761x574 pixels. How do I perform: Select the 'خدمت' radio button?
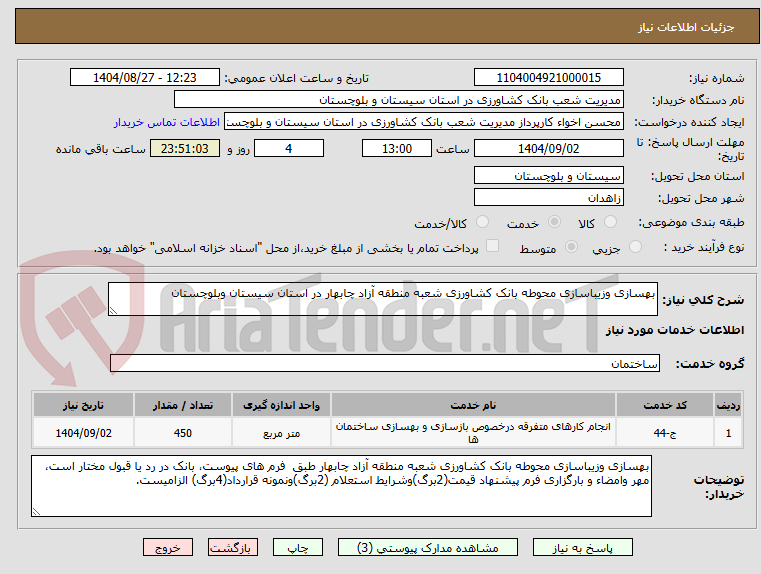[554, 222]
